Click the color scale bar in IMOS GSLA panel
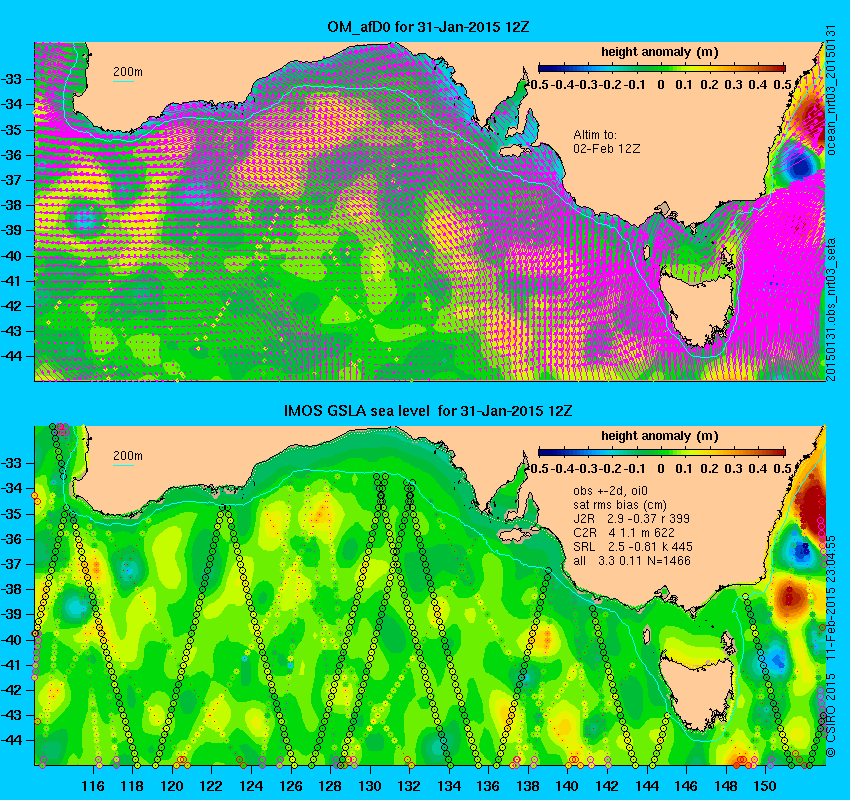 [661, 452]
